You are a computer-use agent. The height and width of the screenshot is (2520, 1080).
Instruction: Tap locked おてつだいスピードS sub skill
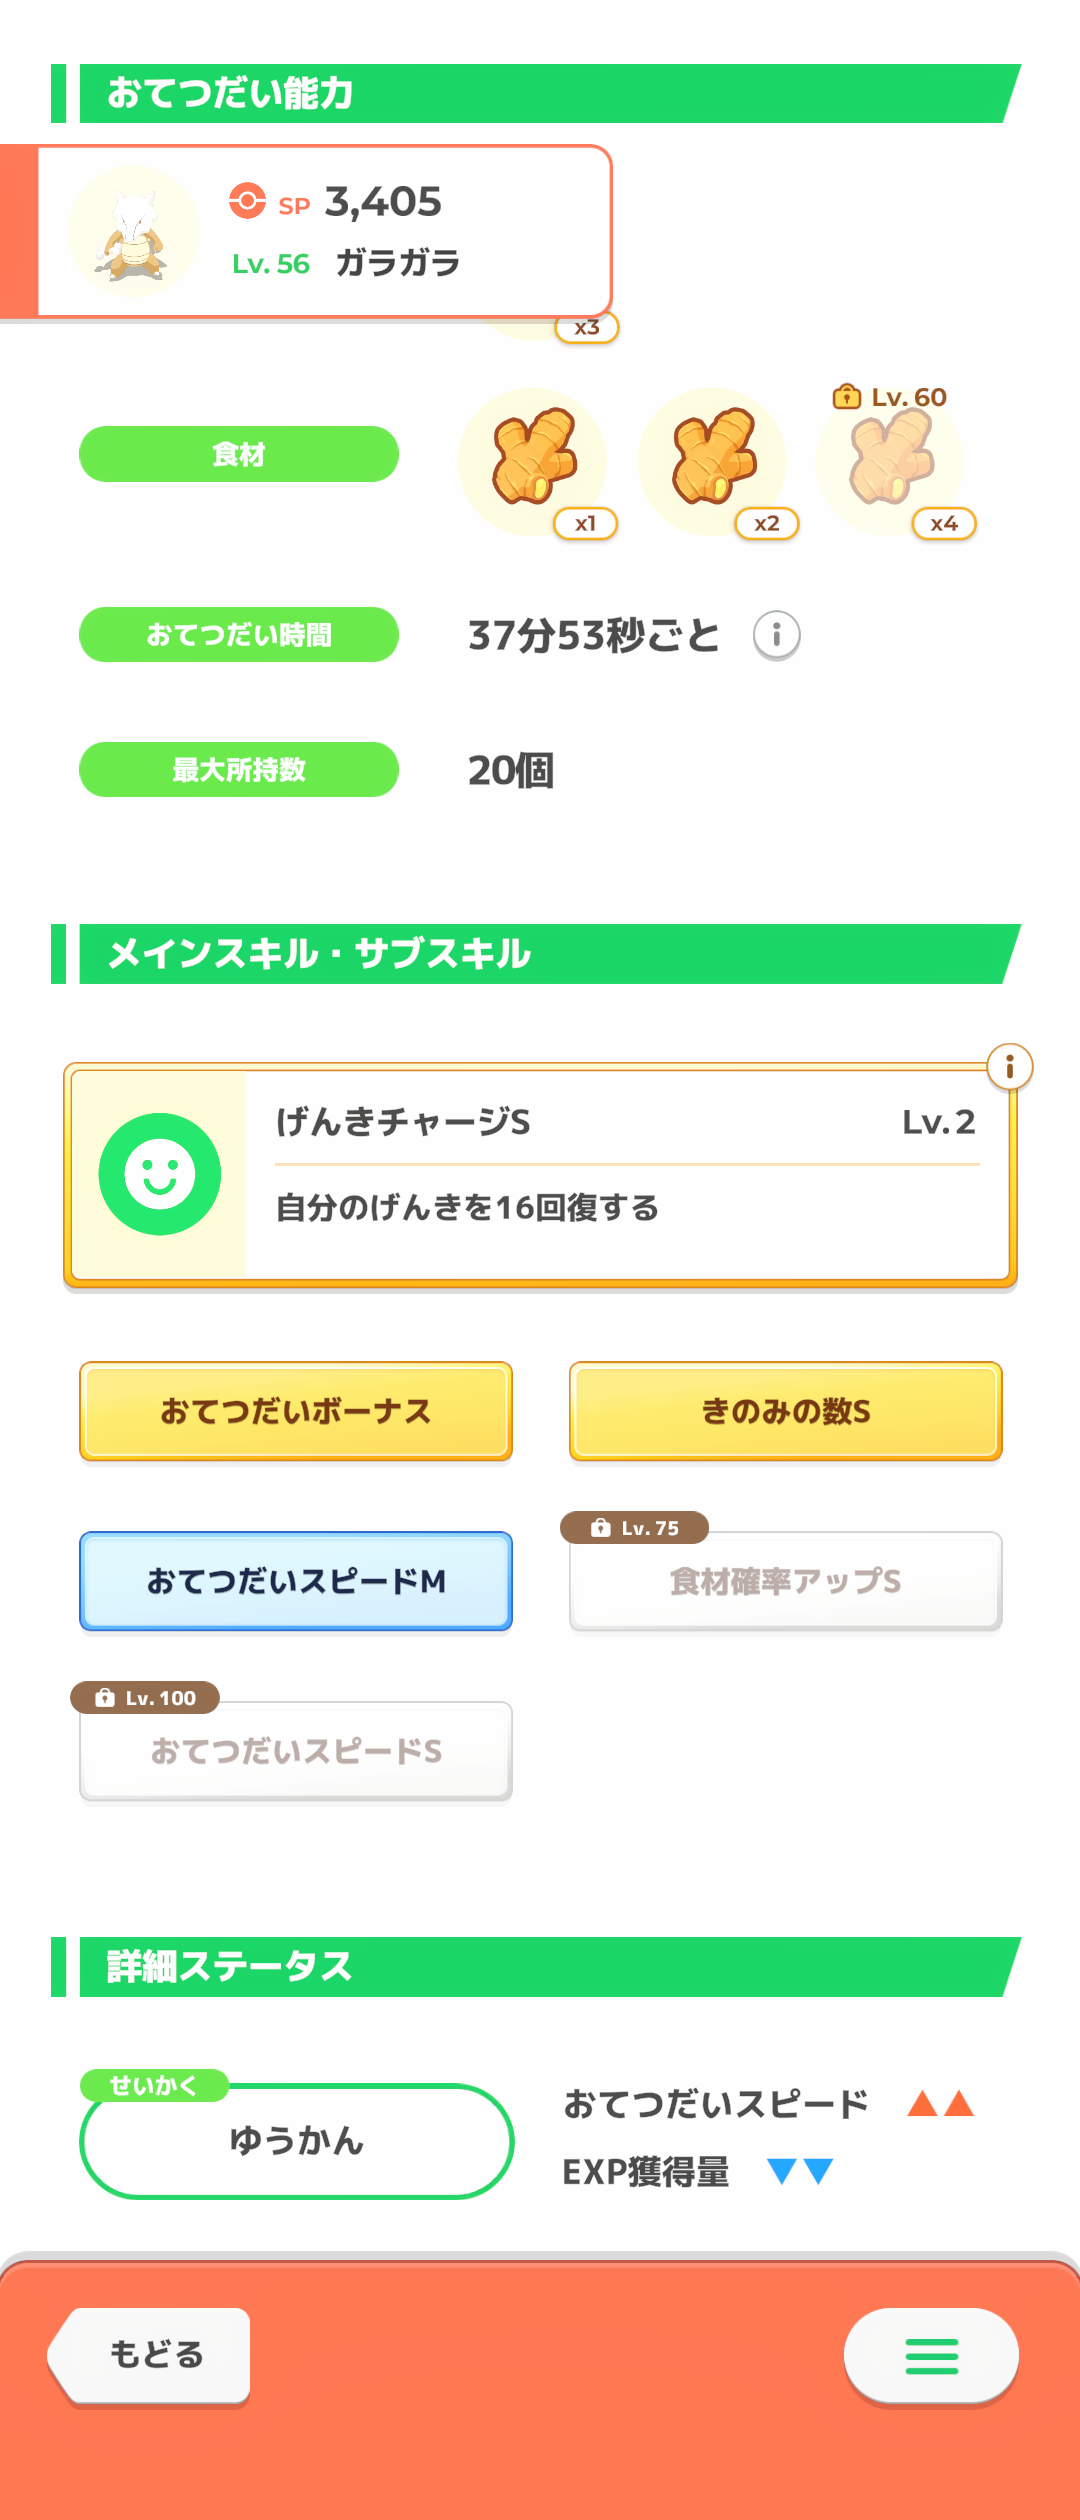click(x=296, y=1751)
